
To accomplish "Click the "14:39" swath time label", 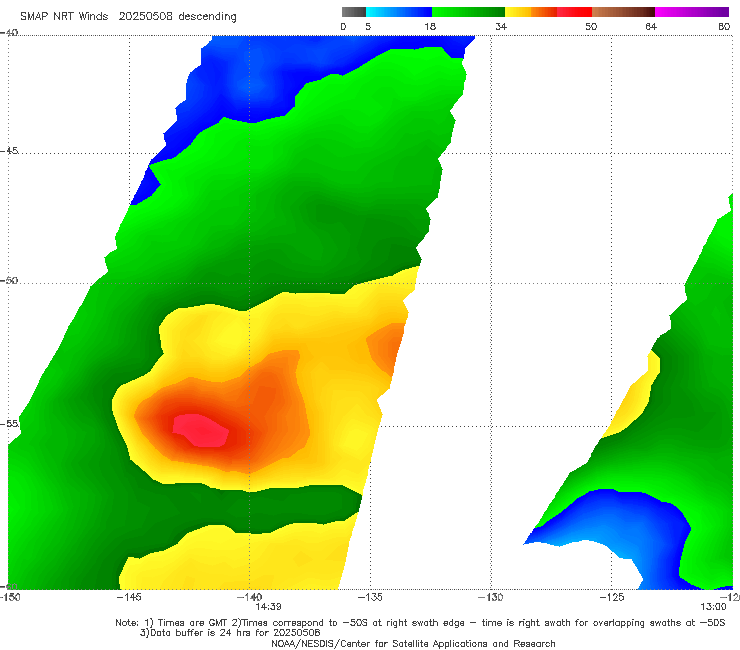I will pyautogui.click(x=269, y=607).
